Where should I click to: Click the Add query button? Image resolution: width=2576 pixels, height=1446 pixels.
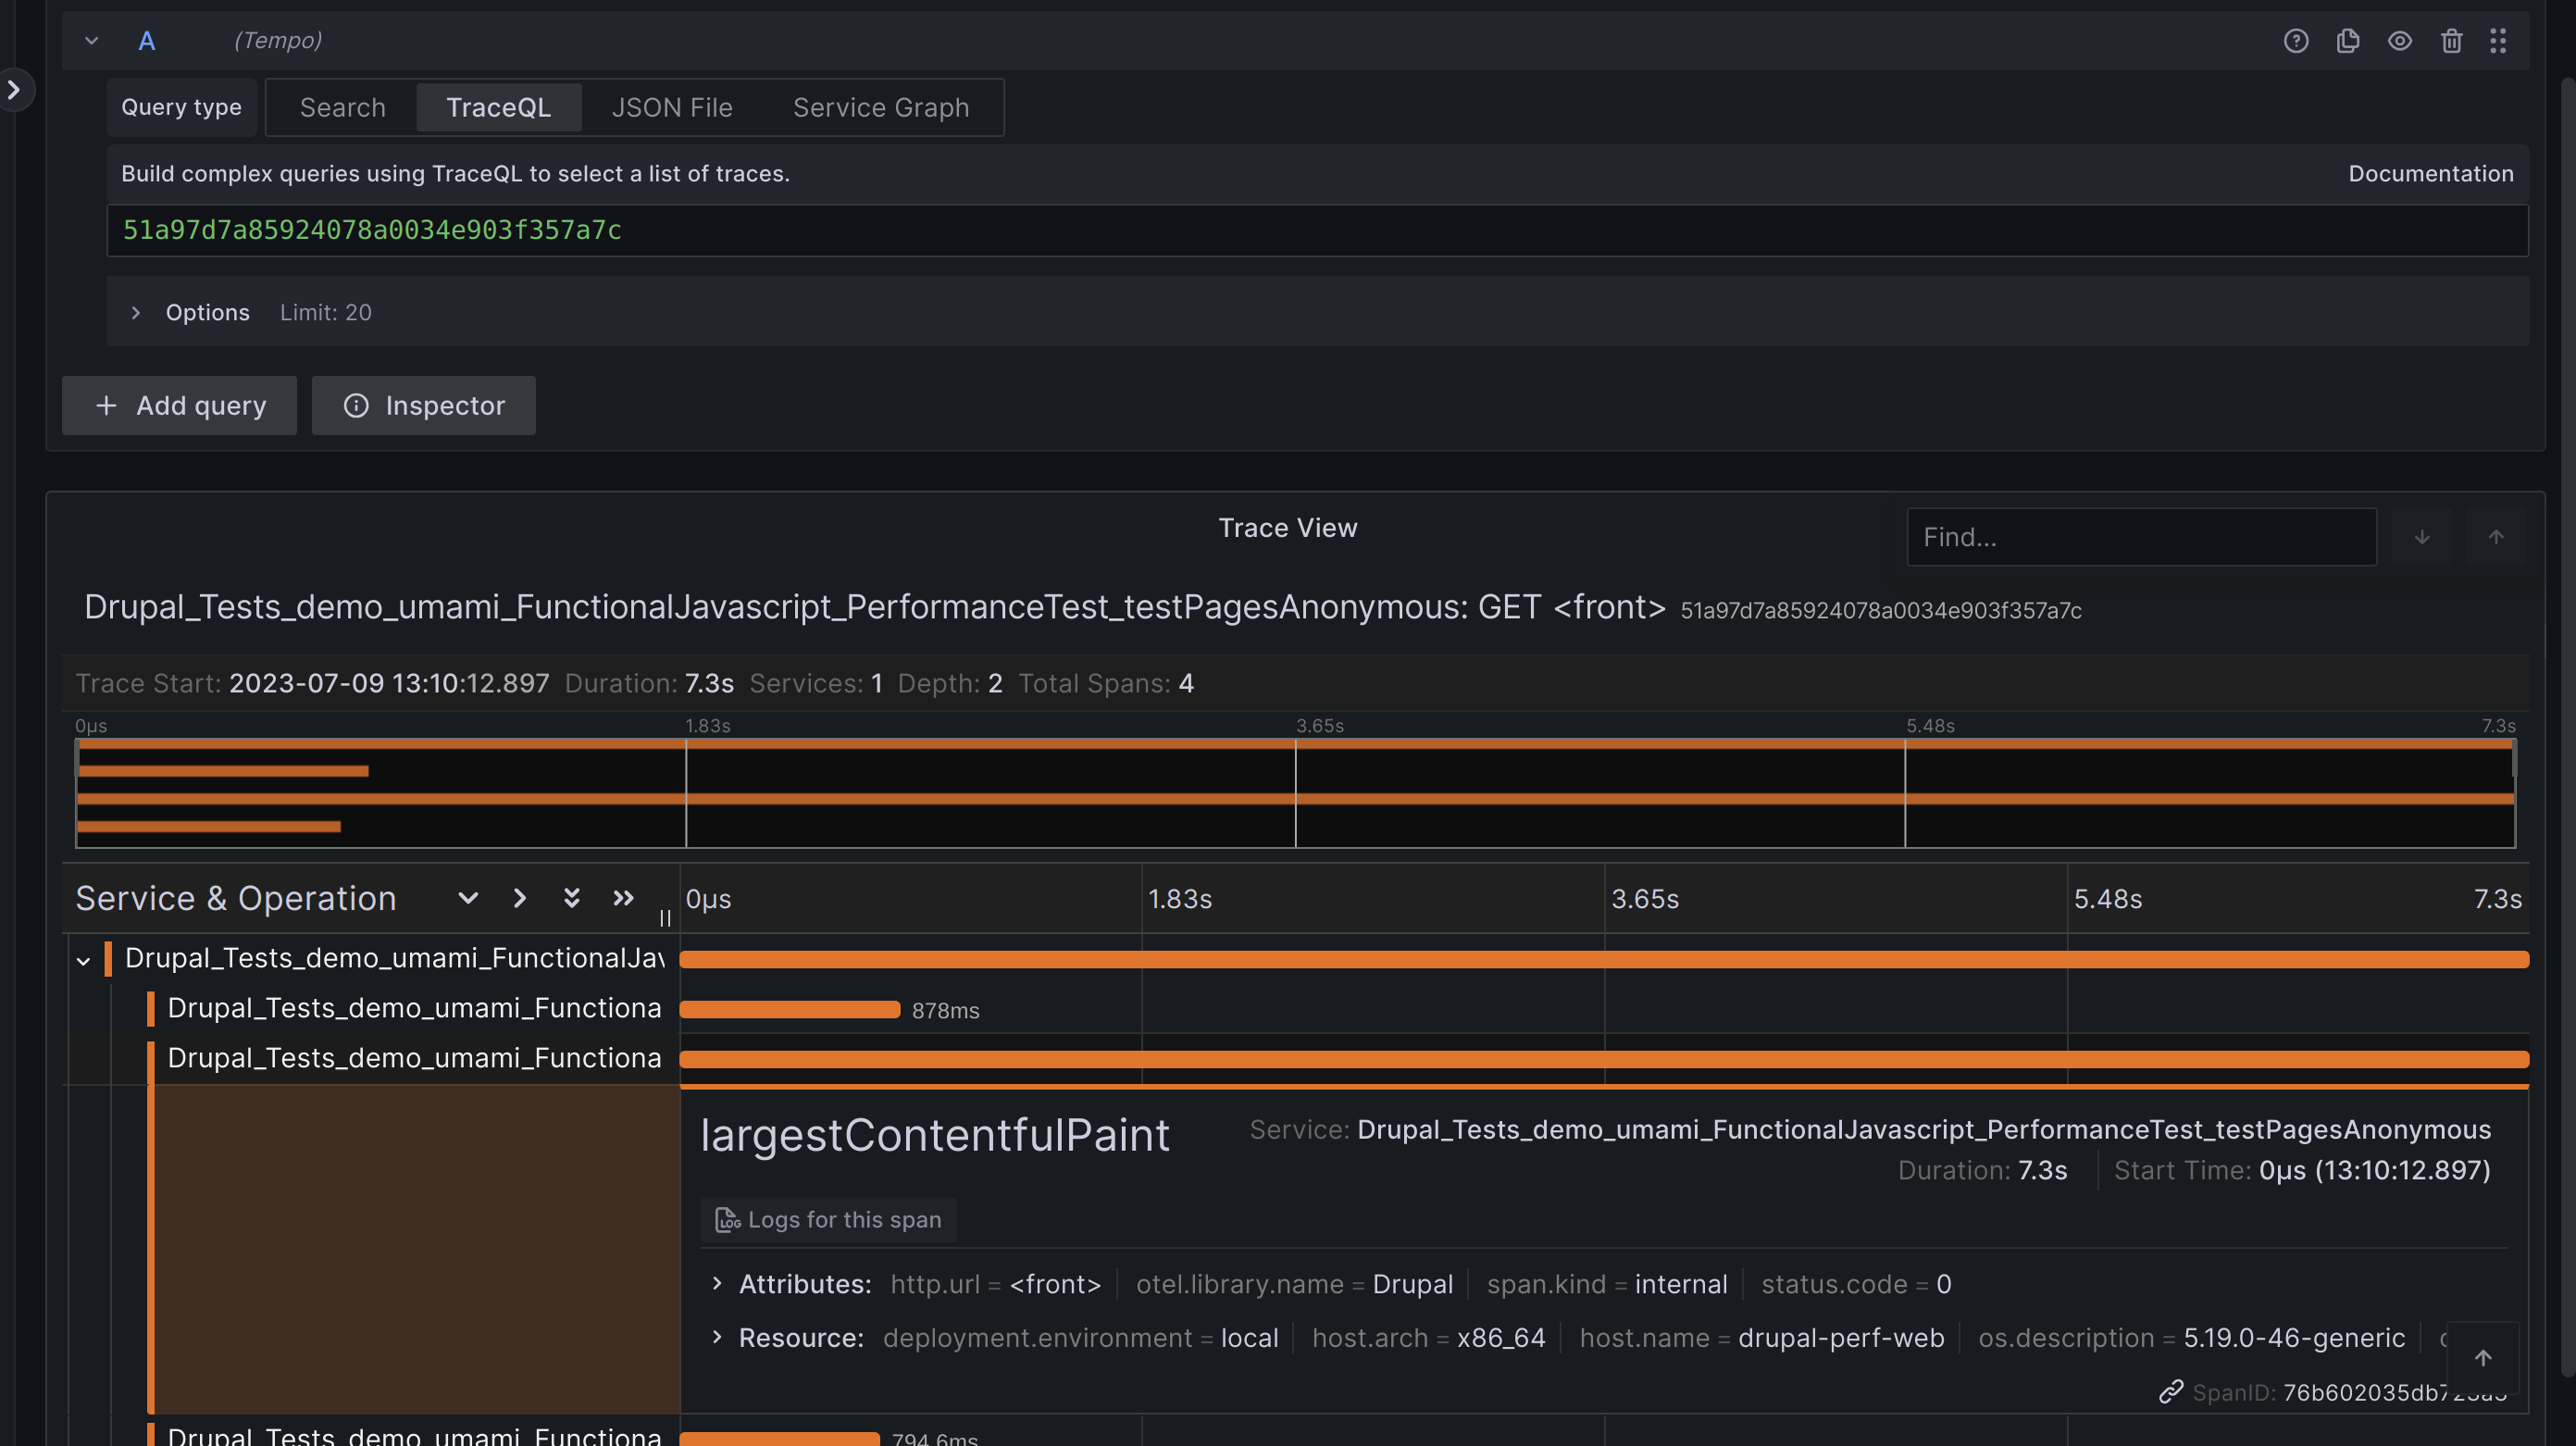click(179, 406)
